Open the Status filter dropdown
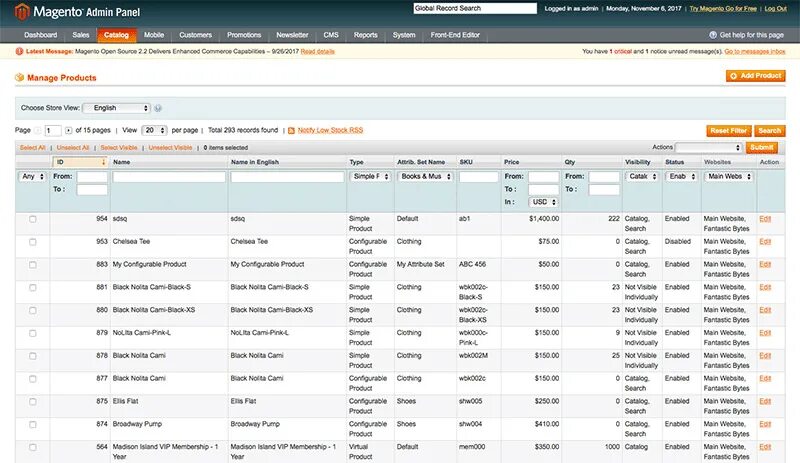This screenshot has width=800, height=463. pyautogui.click(x=682, y=177)
